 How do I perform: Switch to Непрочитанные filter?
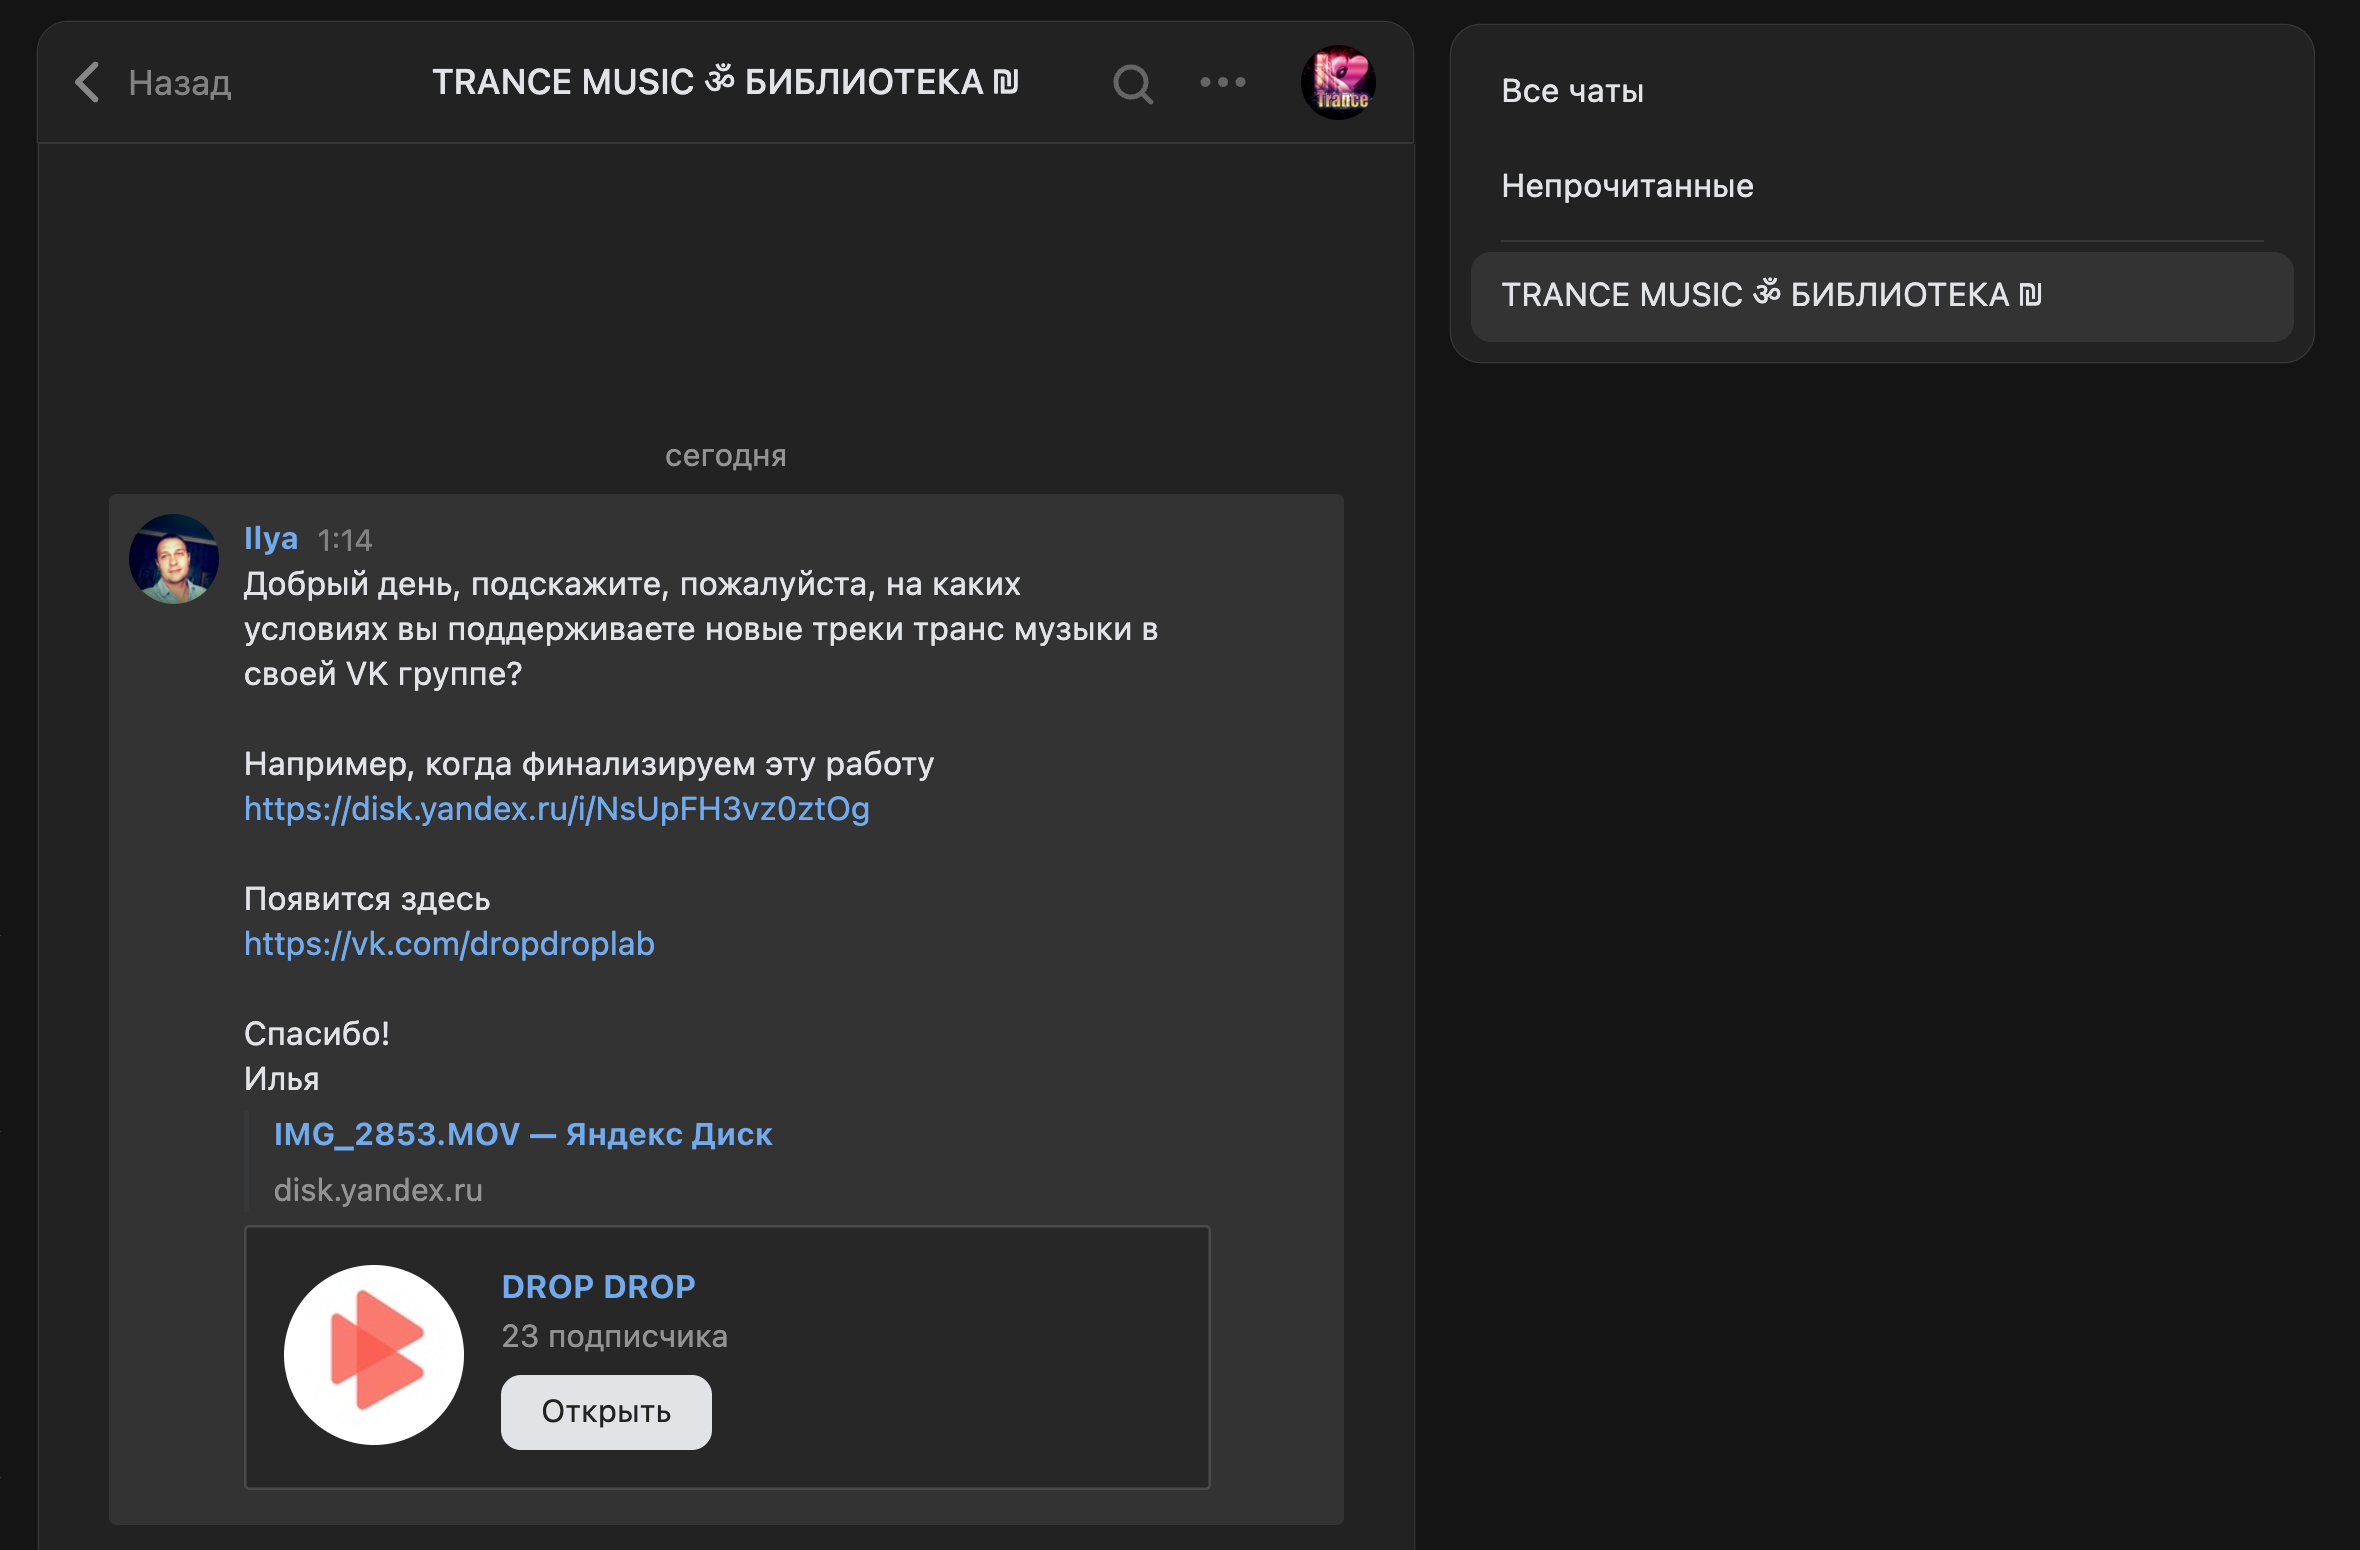(x=1627, y=186)
